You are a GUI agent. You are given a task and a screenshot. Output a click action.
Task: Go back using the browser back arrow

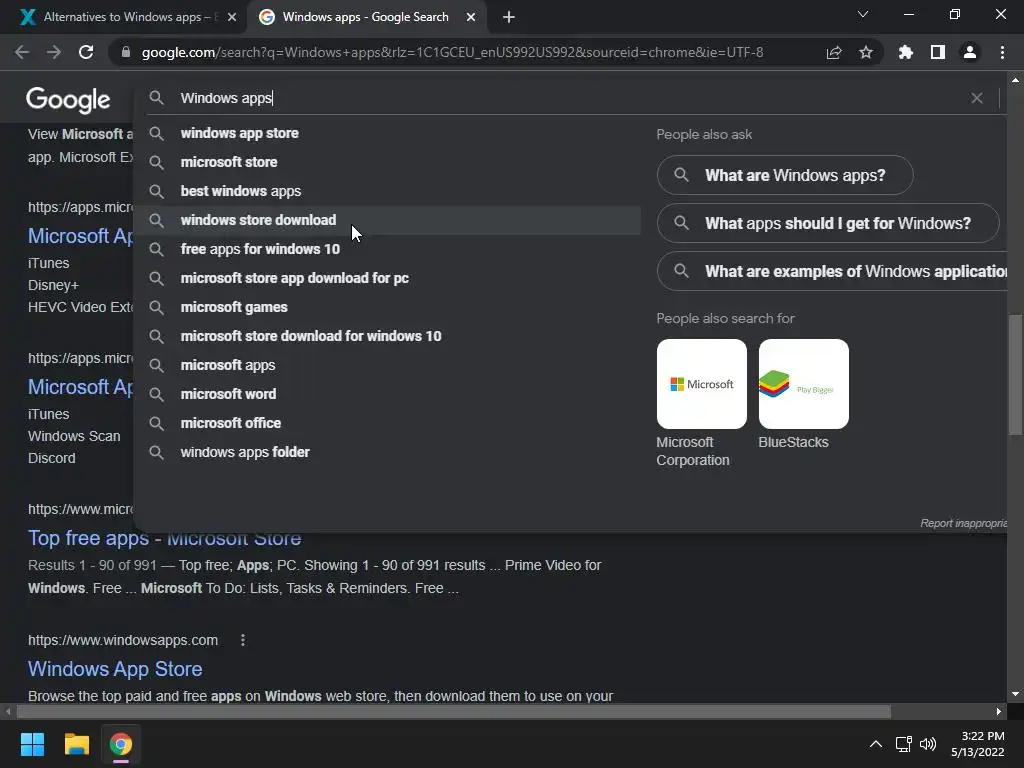[22, 52]
